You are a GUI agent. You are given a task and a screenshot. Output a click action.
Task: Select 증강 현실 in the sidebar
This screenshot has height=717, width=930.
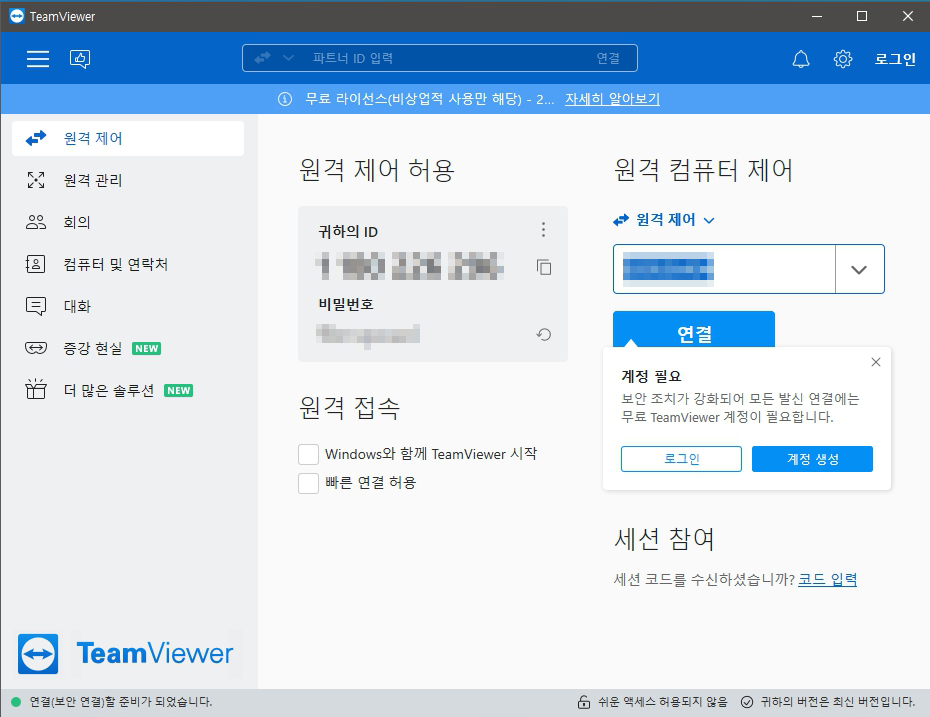pyautogui.click(x=128, y=348)
